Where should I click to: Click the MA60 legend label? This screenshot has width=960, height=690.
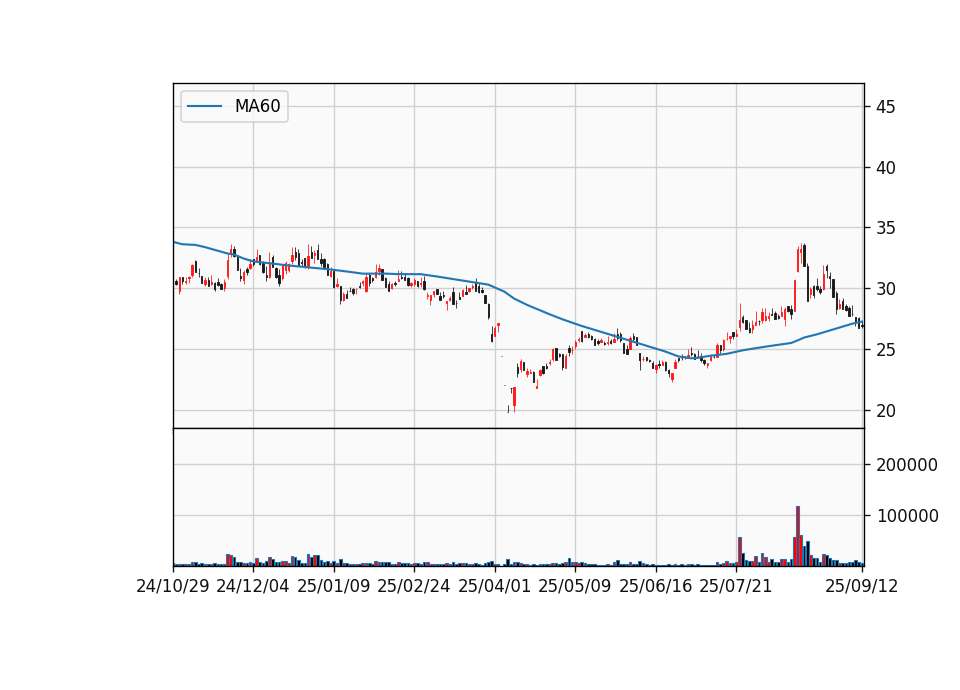coord(257,106)
